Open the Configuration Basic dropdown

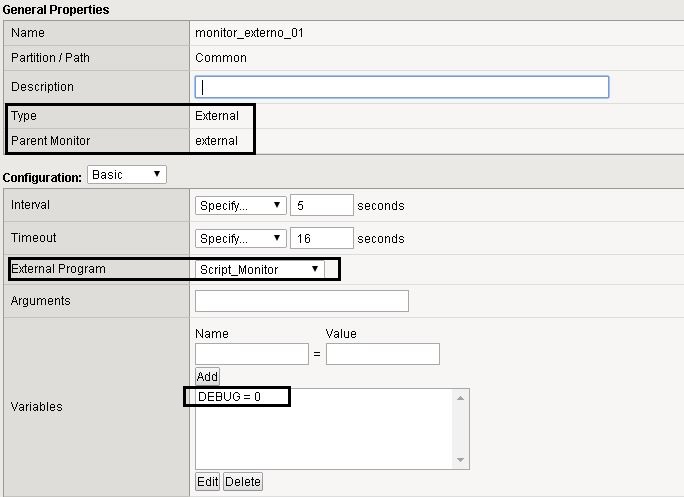pyautogui.click(x=127, y=175)
